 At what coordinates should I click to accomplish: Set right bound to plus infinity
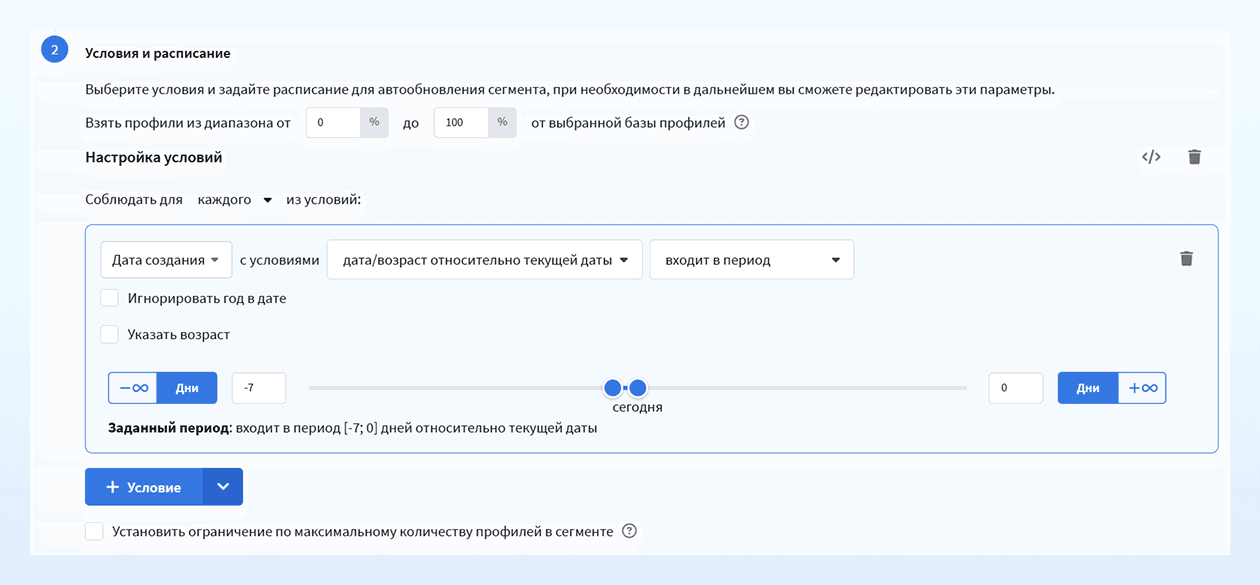[1142, 388]
